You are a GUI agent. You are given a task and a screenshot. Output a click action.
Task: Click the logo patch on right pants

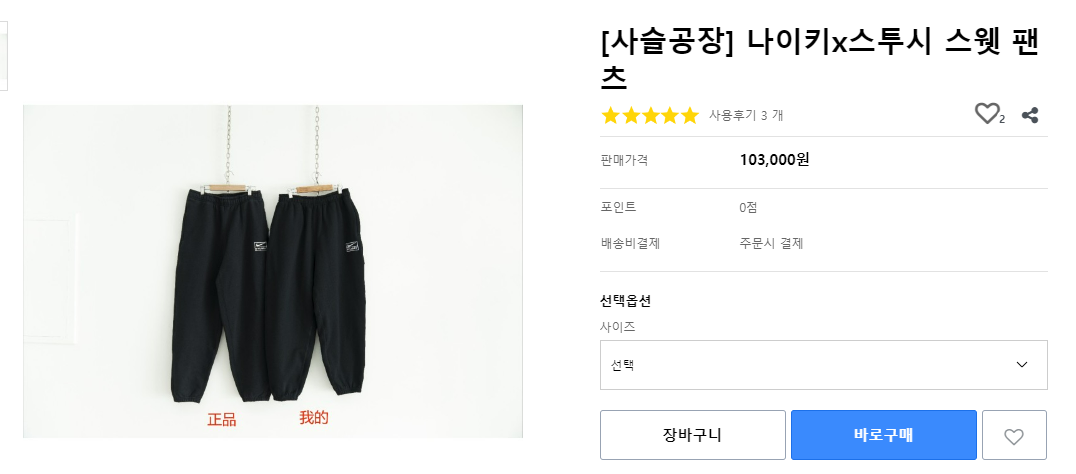coord(351,244)
